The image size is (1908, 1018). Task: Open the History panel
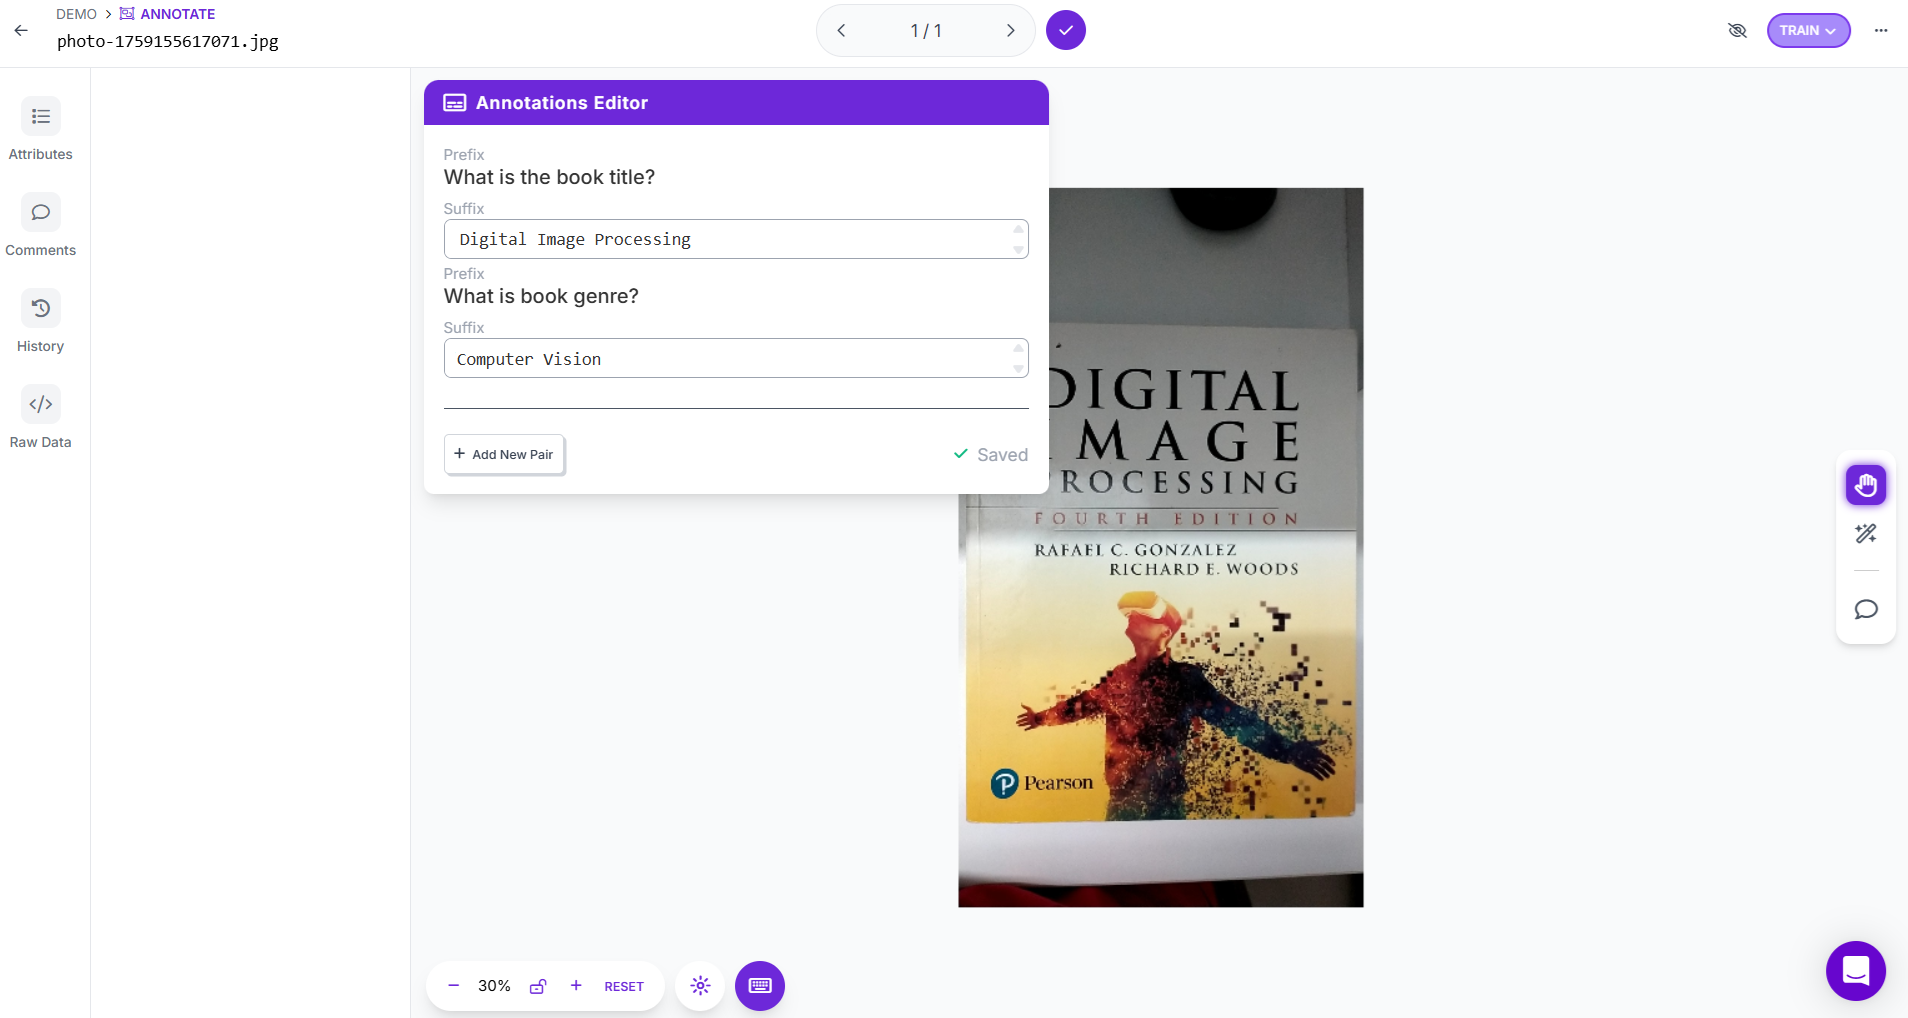[41, 321]
